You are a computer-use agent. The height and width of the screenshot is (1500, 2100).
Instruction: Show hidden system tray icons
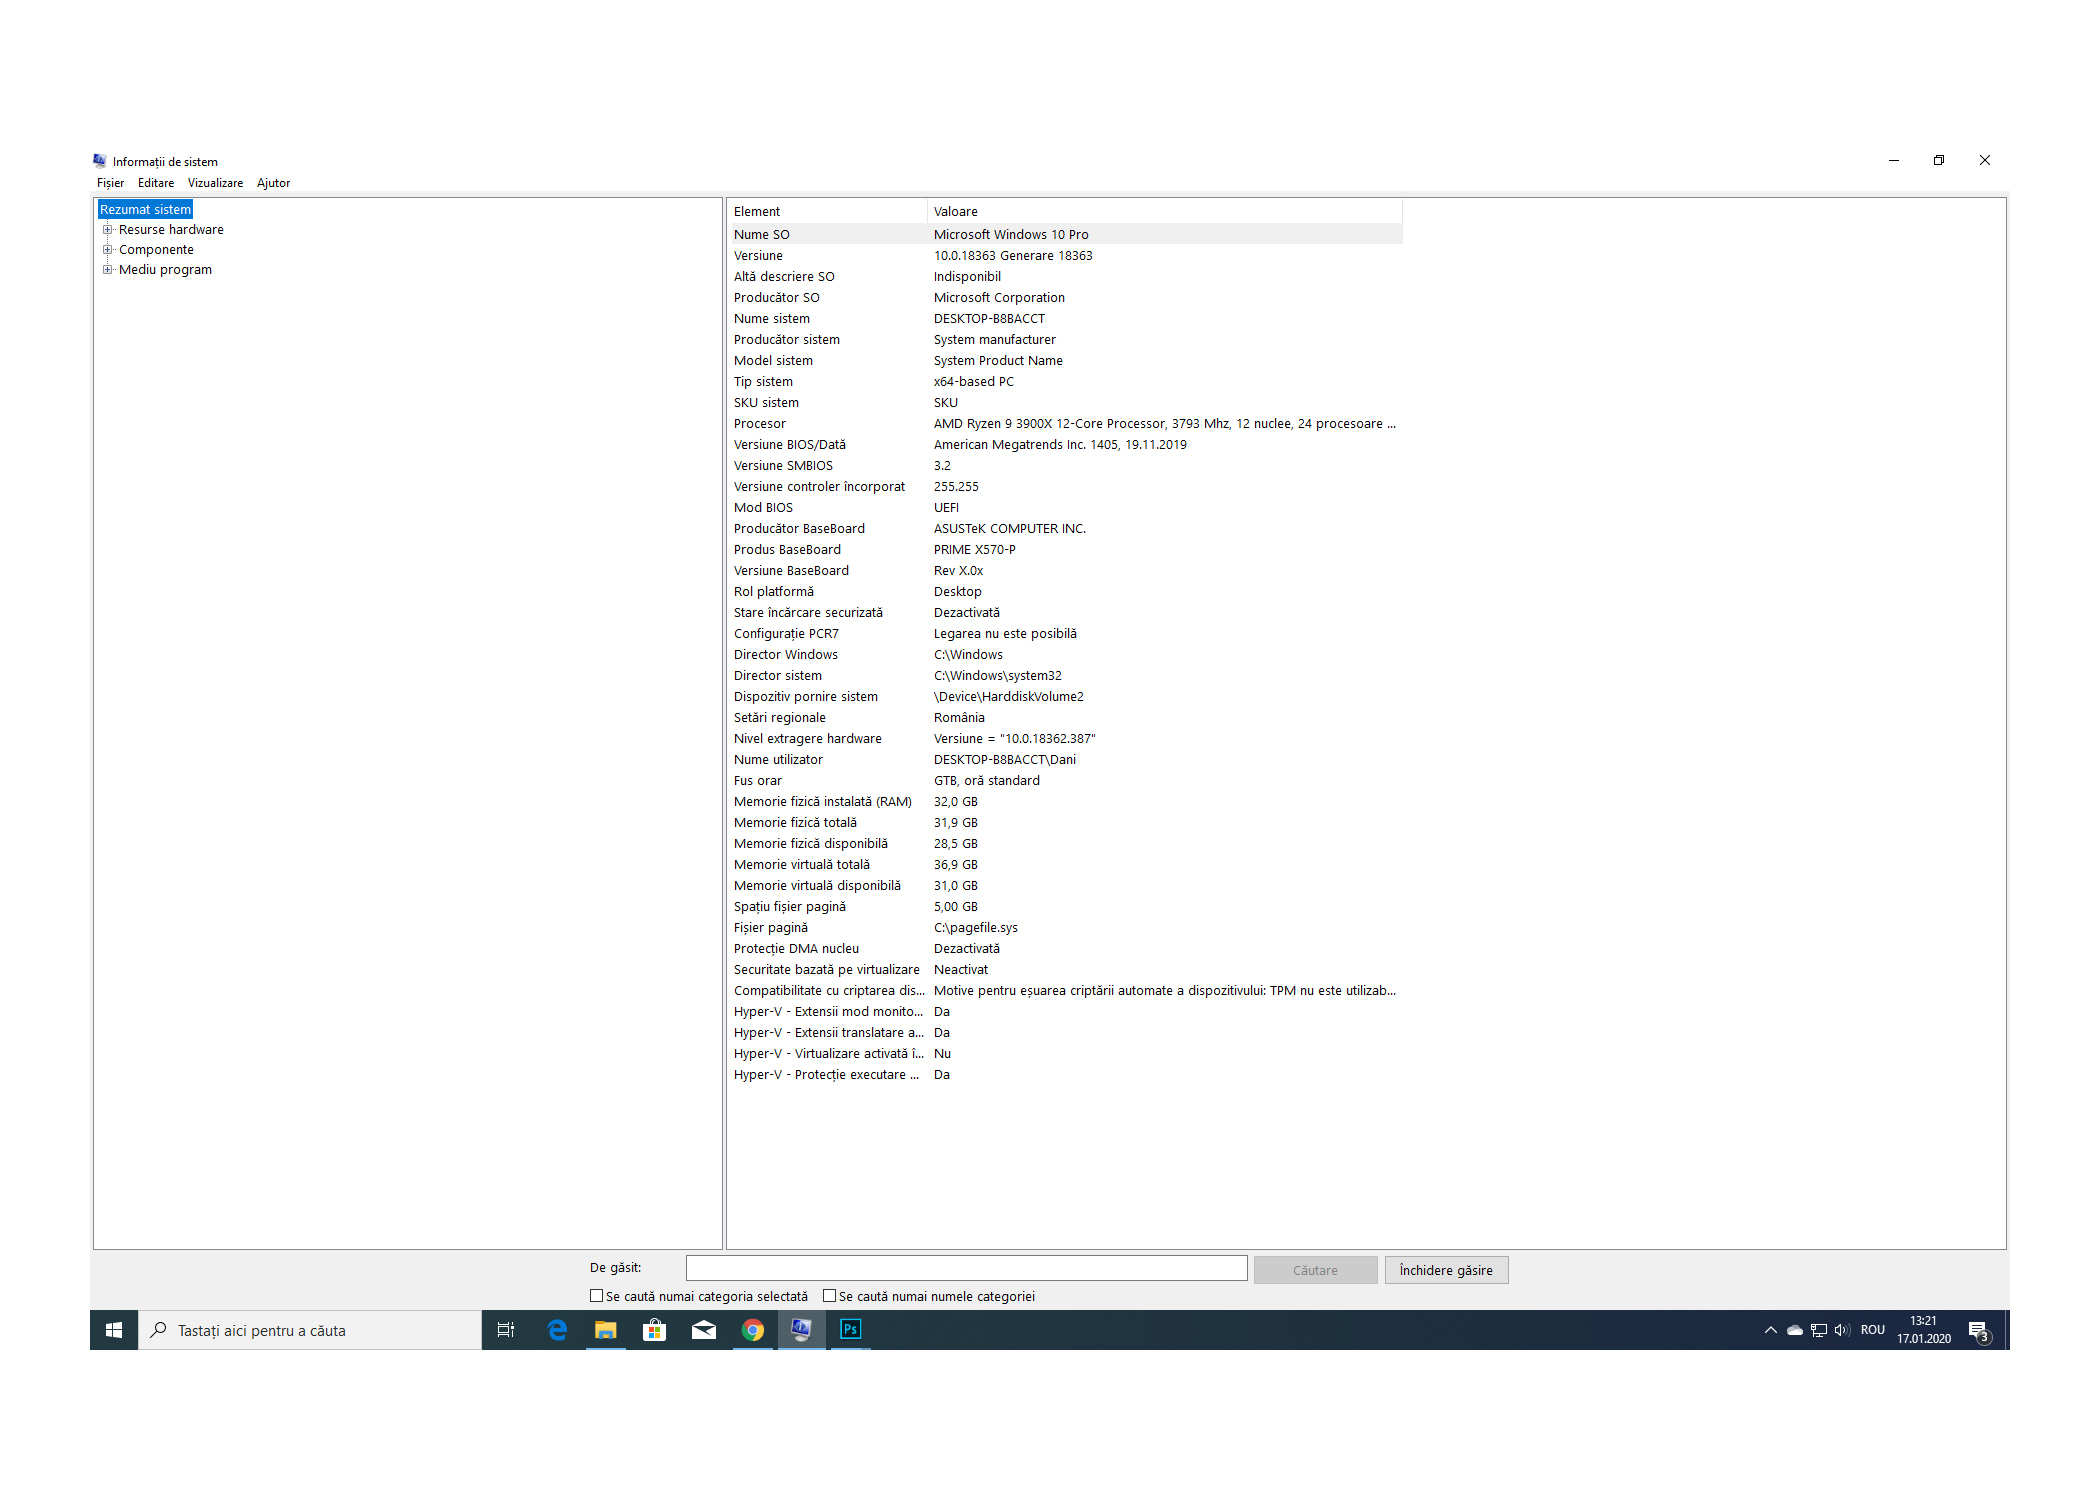[x=1770, y=1330]
